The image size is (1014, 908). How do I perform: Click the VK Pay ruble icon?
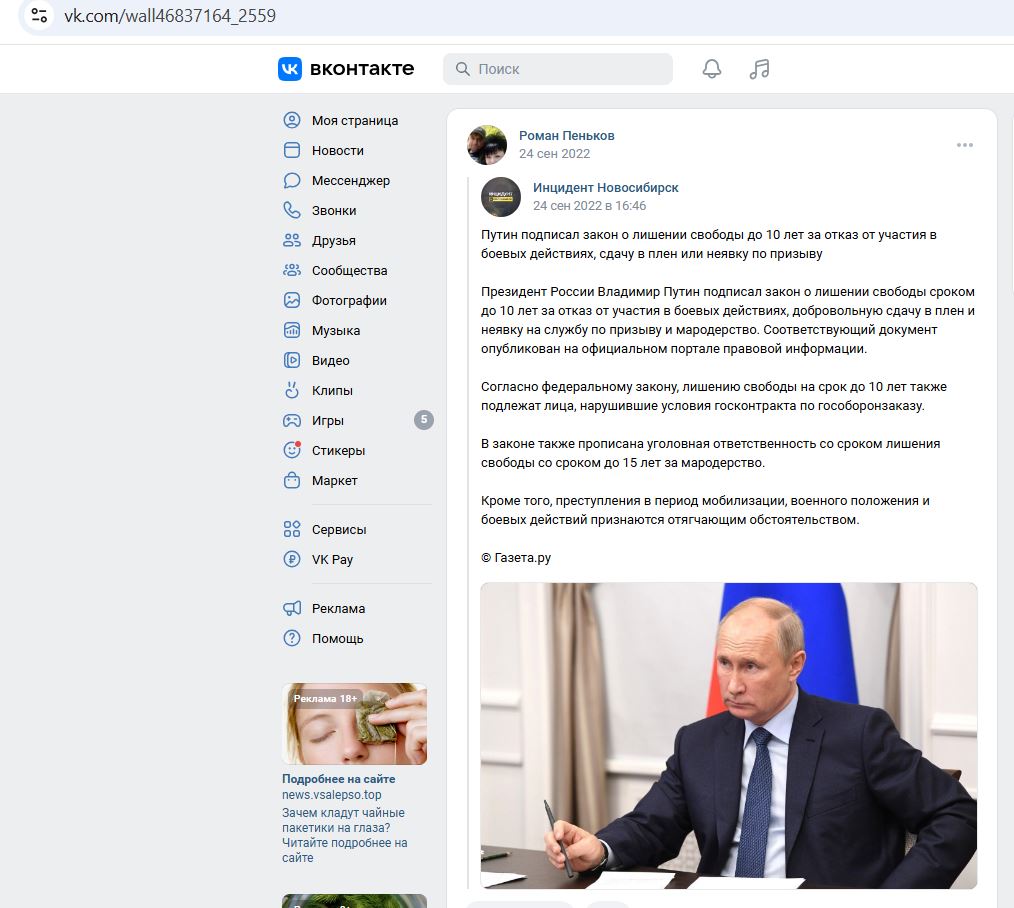pyautogui.click(x=292, y=559)
